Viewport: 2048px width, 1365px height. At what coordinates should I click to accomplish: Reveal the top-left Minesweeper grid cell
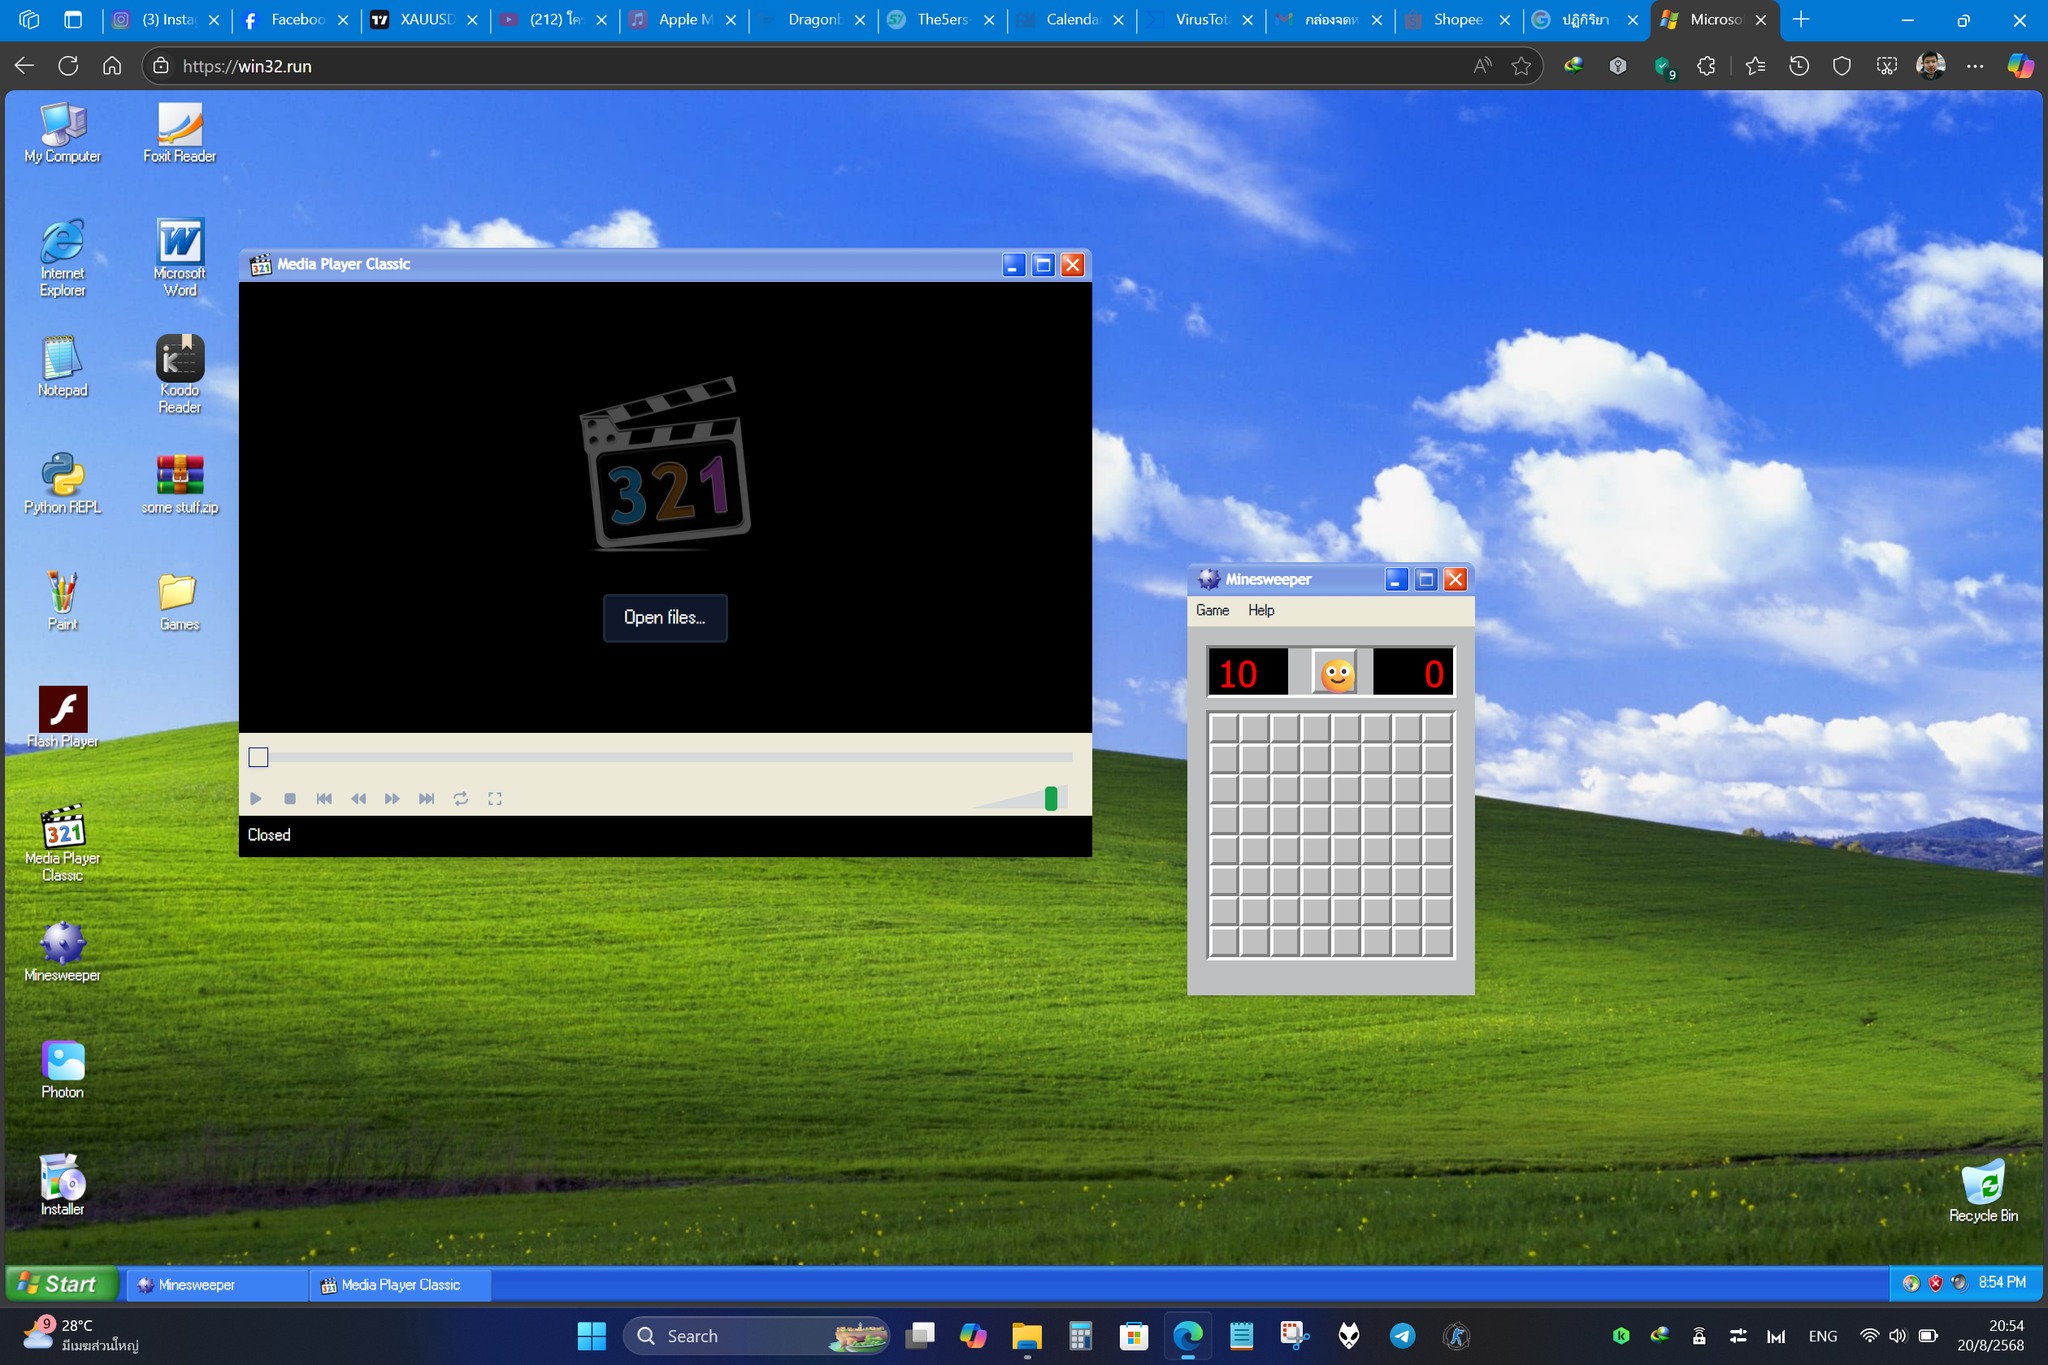1225,729
